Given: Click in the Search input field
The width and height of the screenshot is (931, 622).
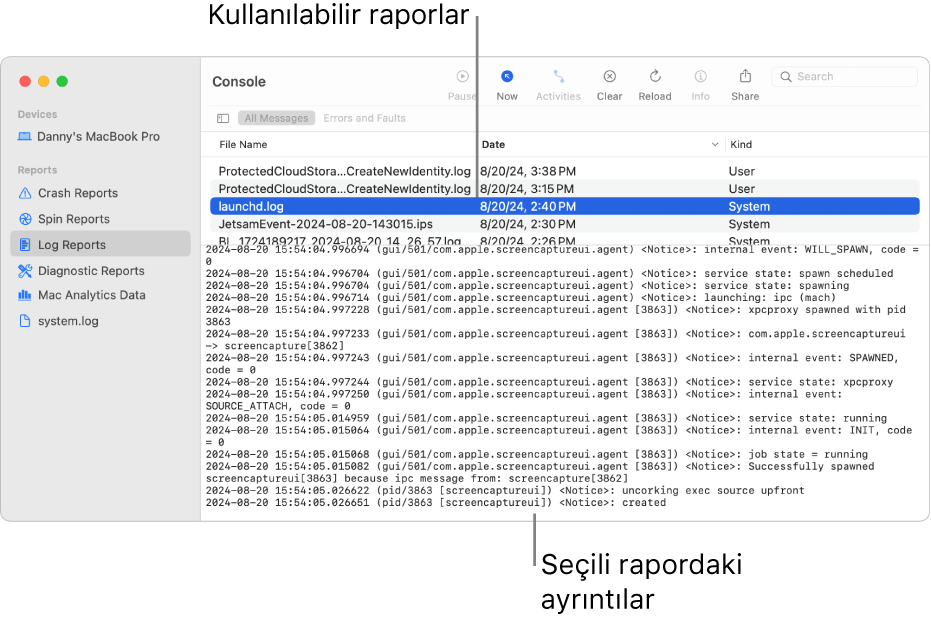Looking at the screenshot, I should point(844,77).
